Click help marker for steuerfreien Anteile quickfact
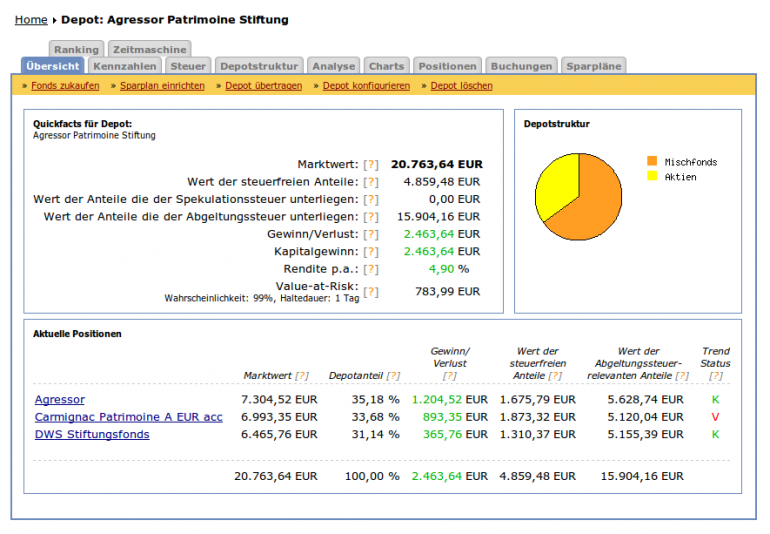Viewport: 770px width, 534px height. coord(371,182)
